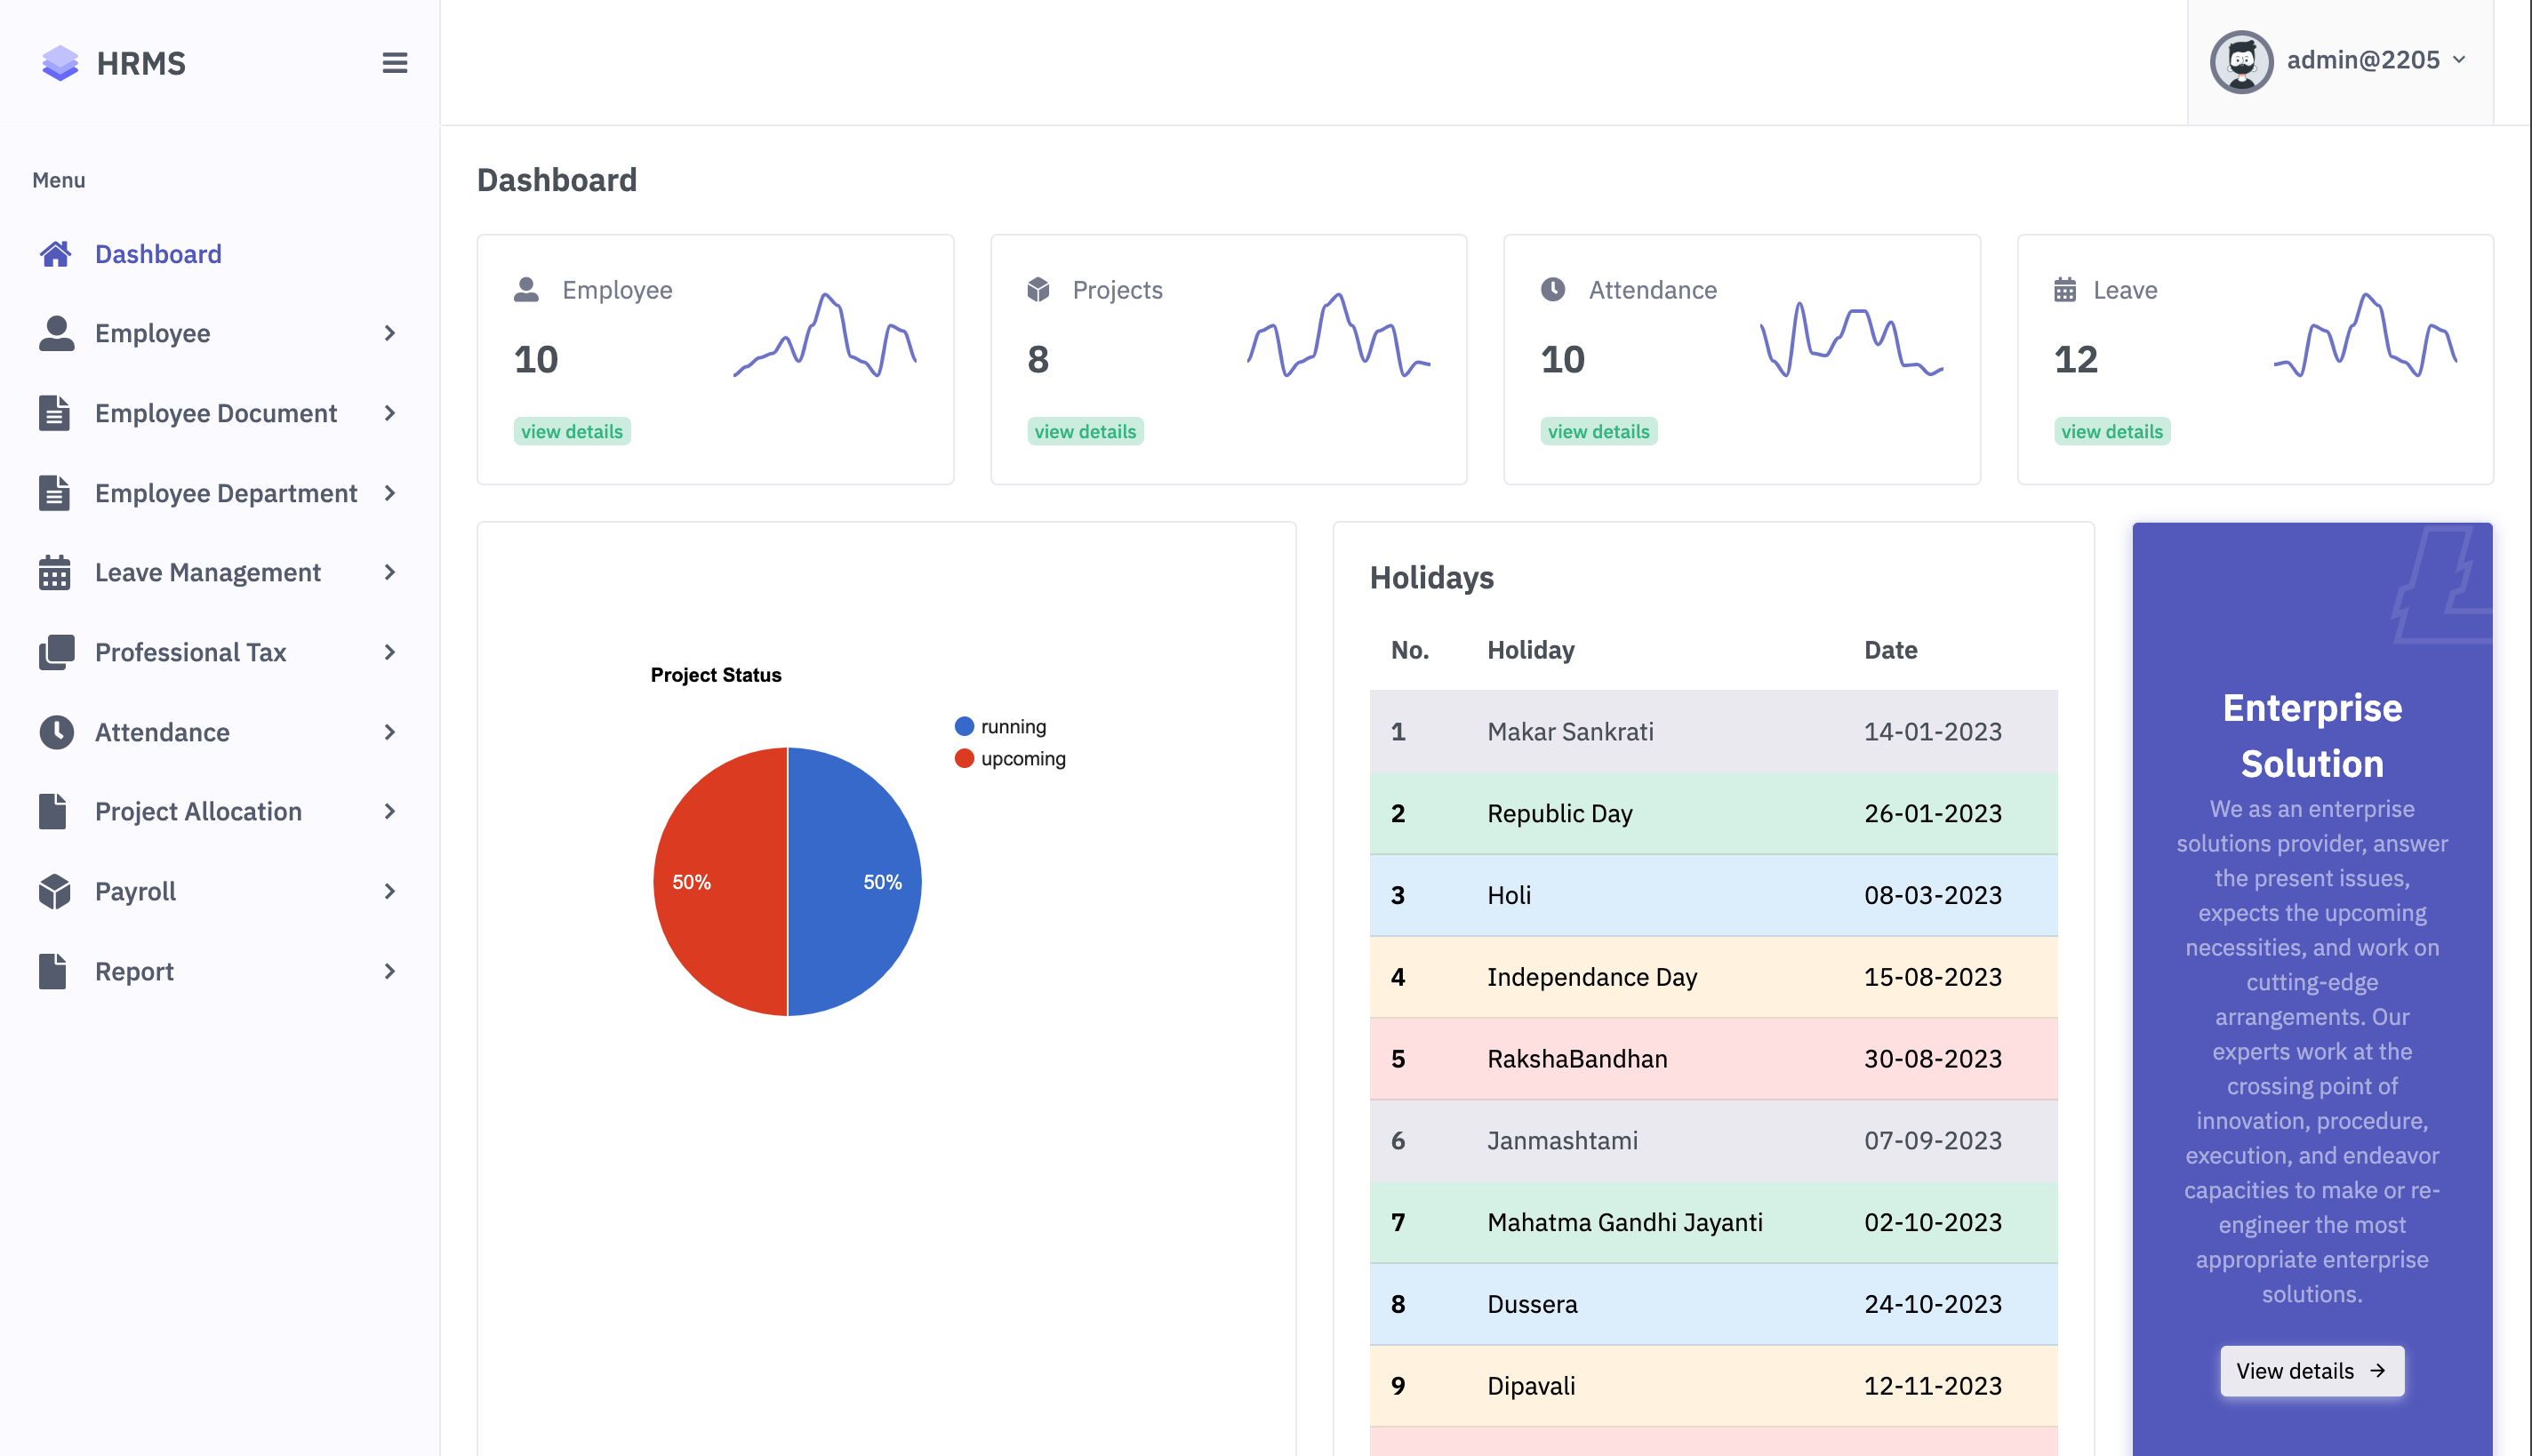Click view details on Employee card

point(571,431)
